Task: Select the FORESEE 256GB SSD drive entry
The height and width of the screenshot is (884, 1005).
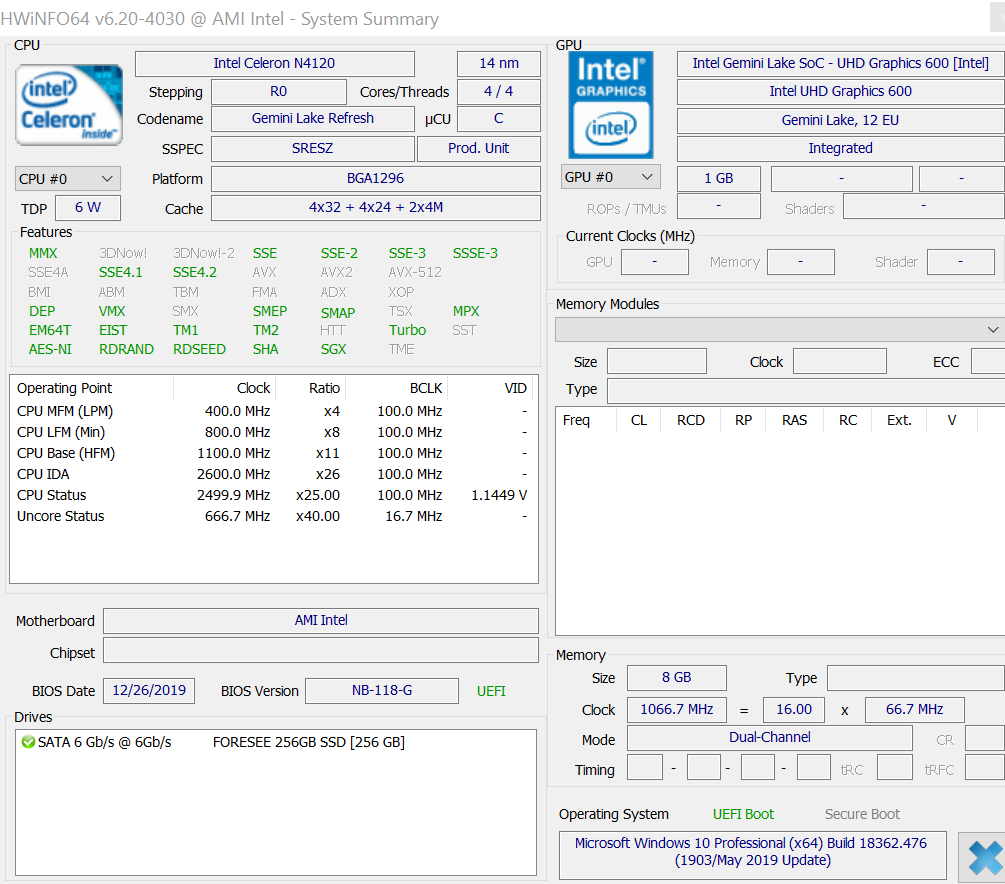Action: [309, 742]
